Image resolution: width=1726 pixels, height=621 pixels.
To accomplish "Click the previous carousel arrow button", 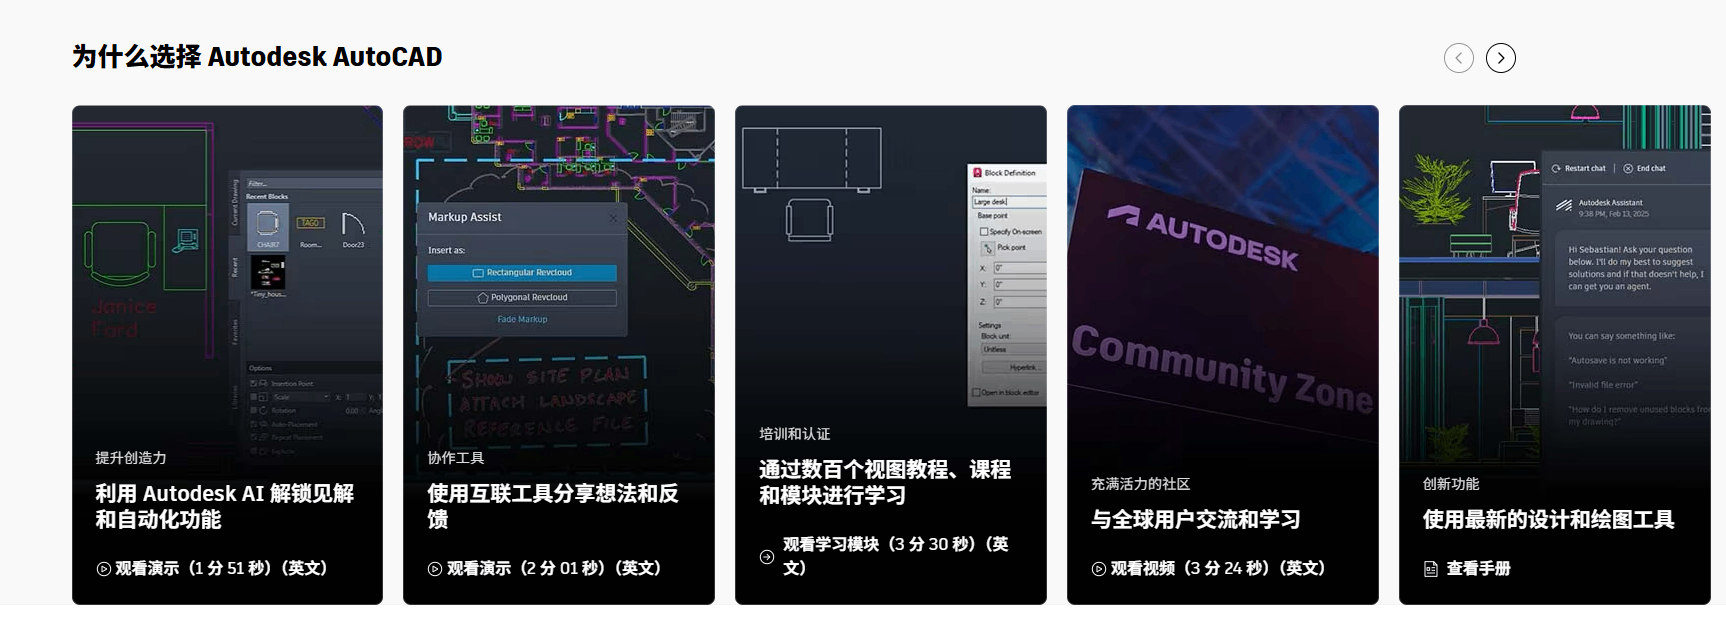I will pos(1459,58).
